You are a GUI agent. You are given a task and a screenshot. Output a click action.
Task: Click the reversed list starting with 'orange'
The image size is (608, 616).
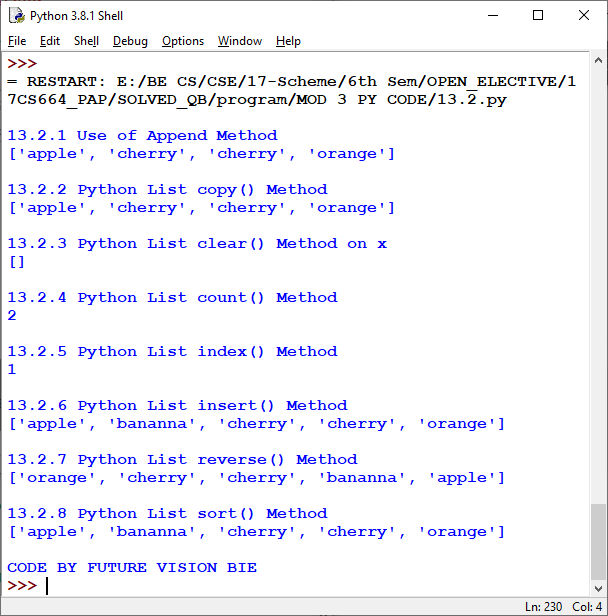[x=256, y=478]
